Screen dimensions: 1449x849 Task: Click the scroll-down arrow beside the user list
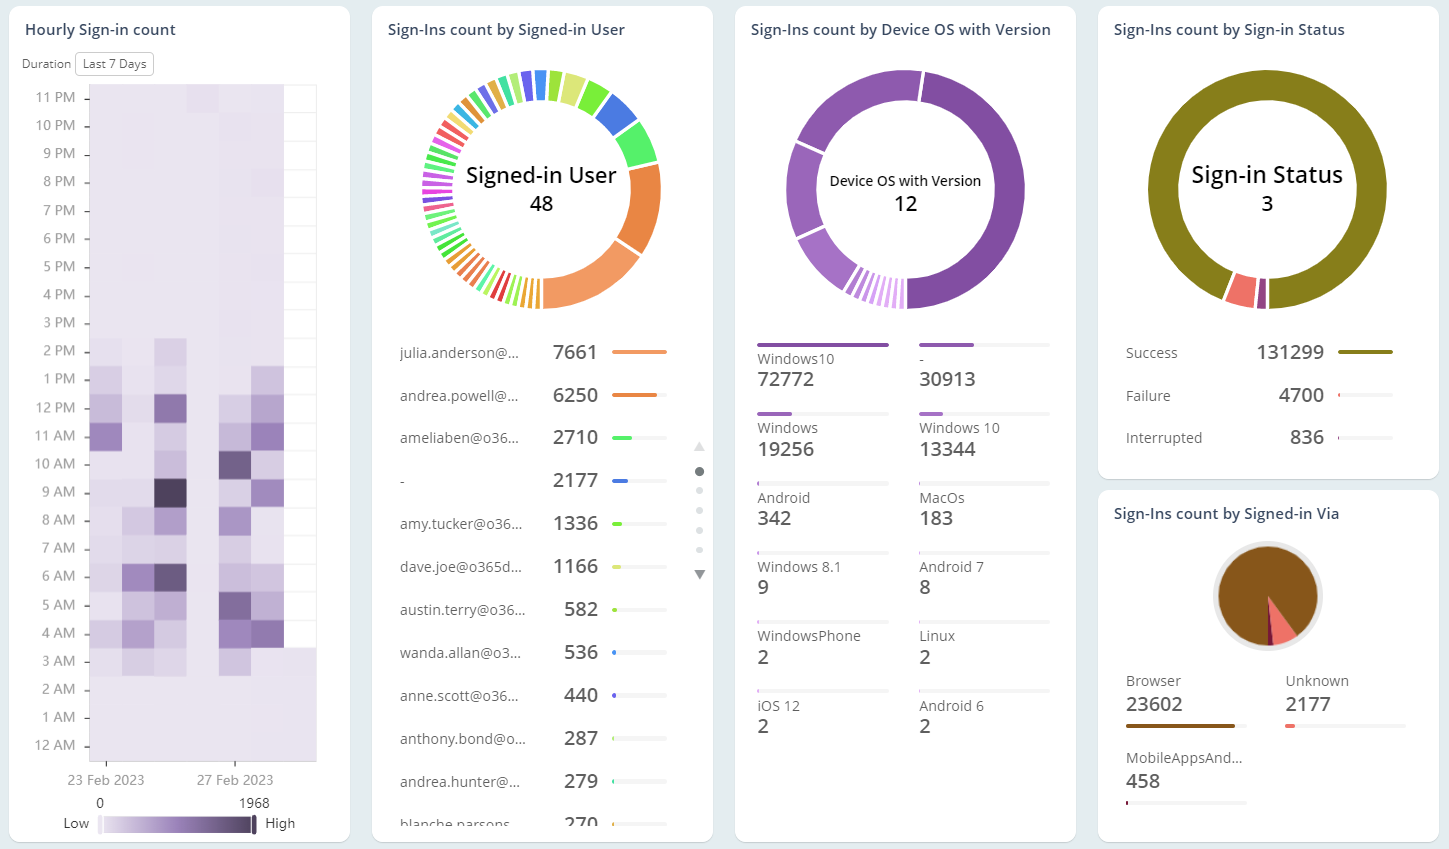700,574
